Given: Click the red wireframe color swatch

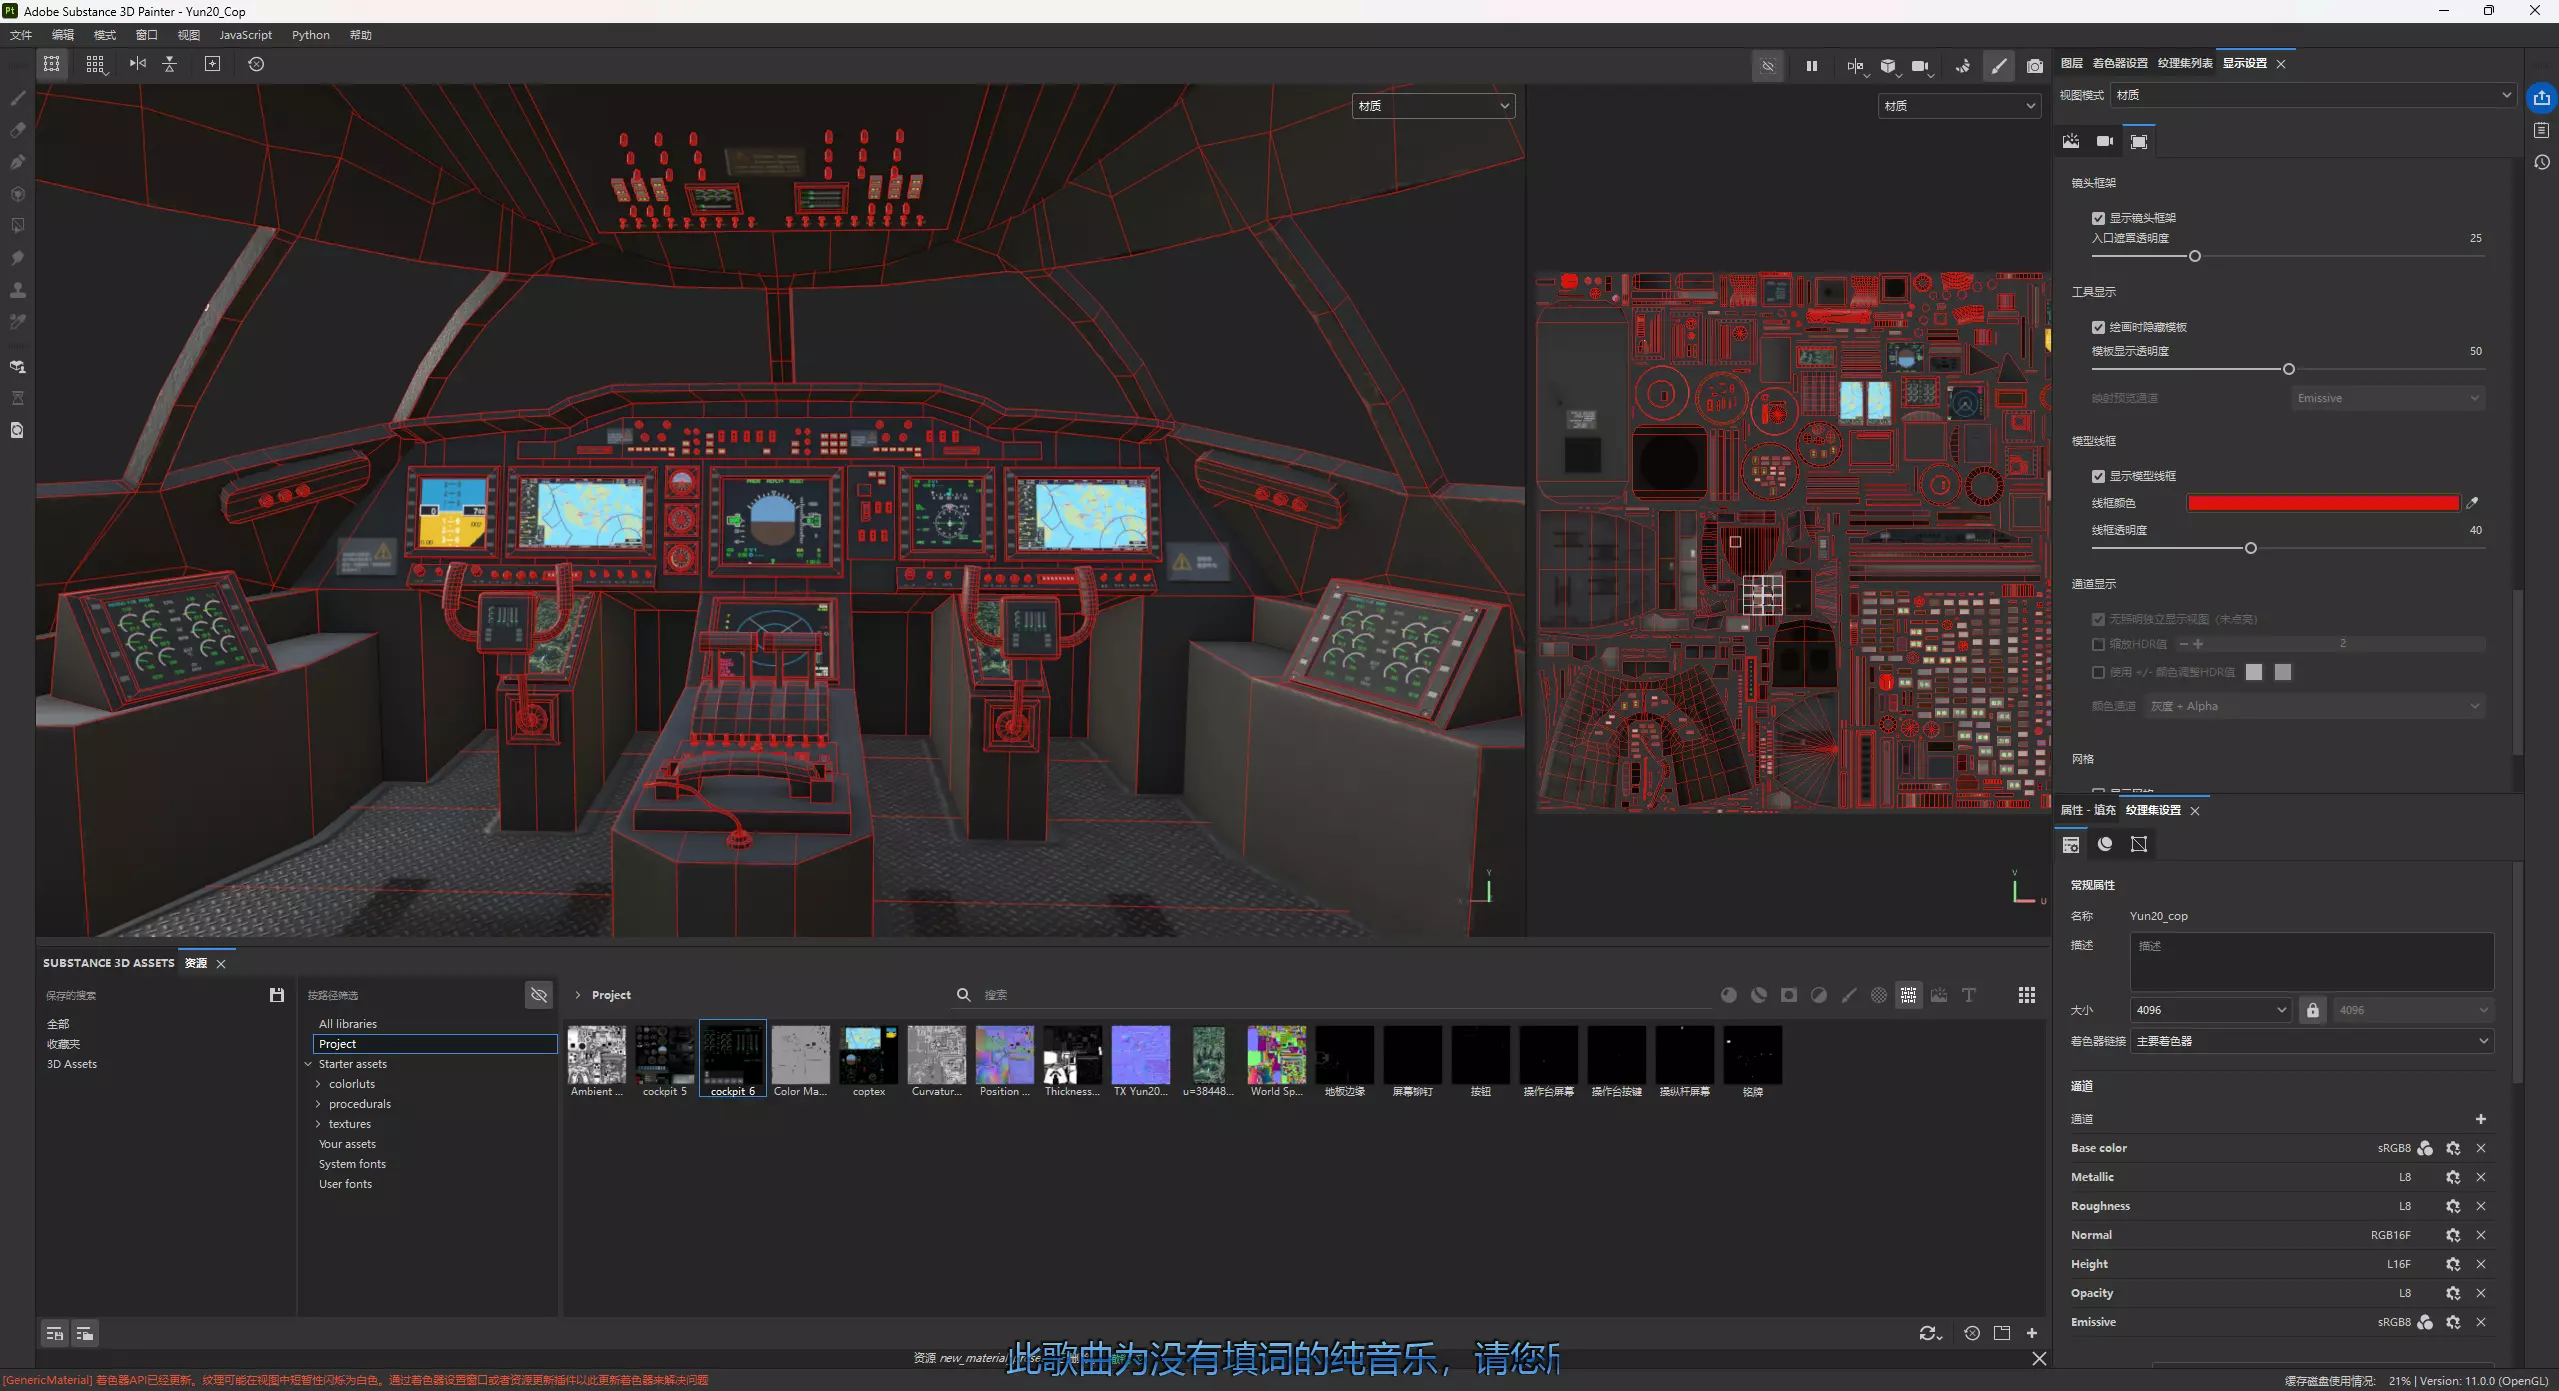Looking at the screenshot, I should tap(2322, 503).
